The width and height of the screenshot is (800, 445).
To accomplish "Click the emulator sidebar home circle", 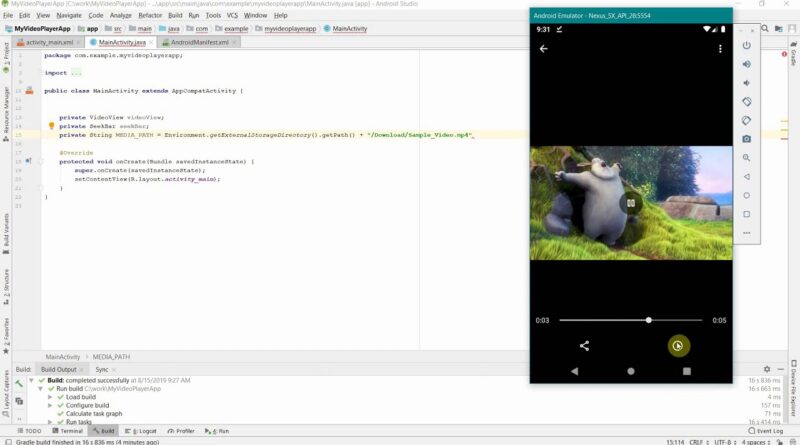I will coord(746,195).
